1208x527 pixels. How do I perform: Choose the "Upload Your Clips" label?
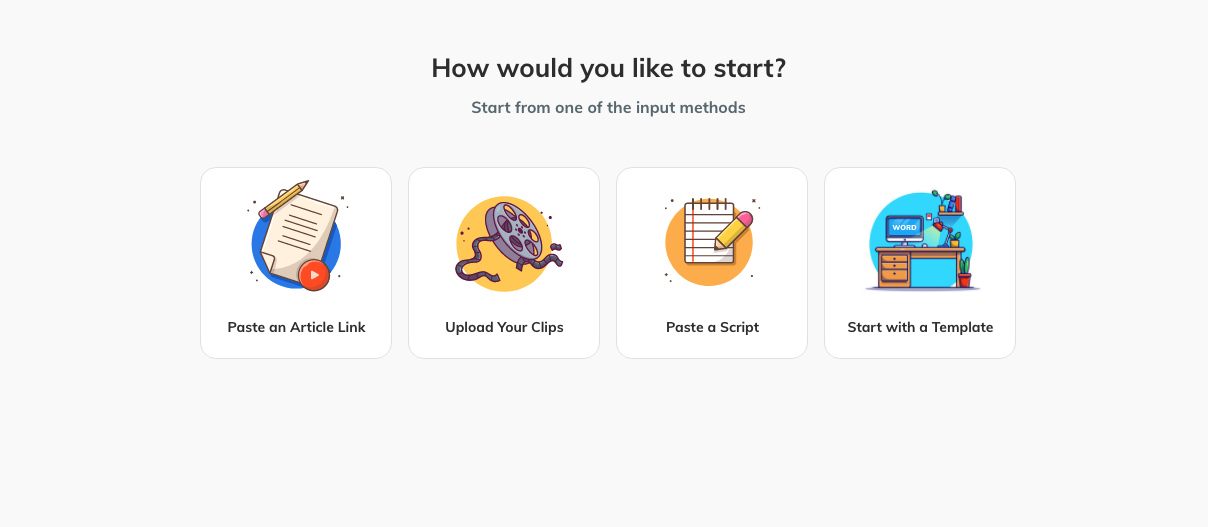pos(504,327)
